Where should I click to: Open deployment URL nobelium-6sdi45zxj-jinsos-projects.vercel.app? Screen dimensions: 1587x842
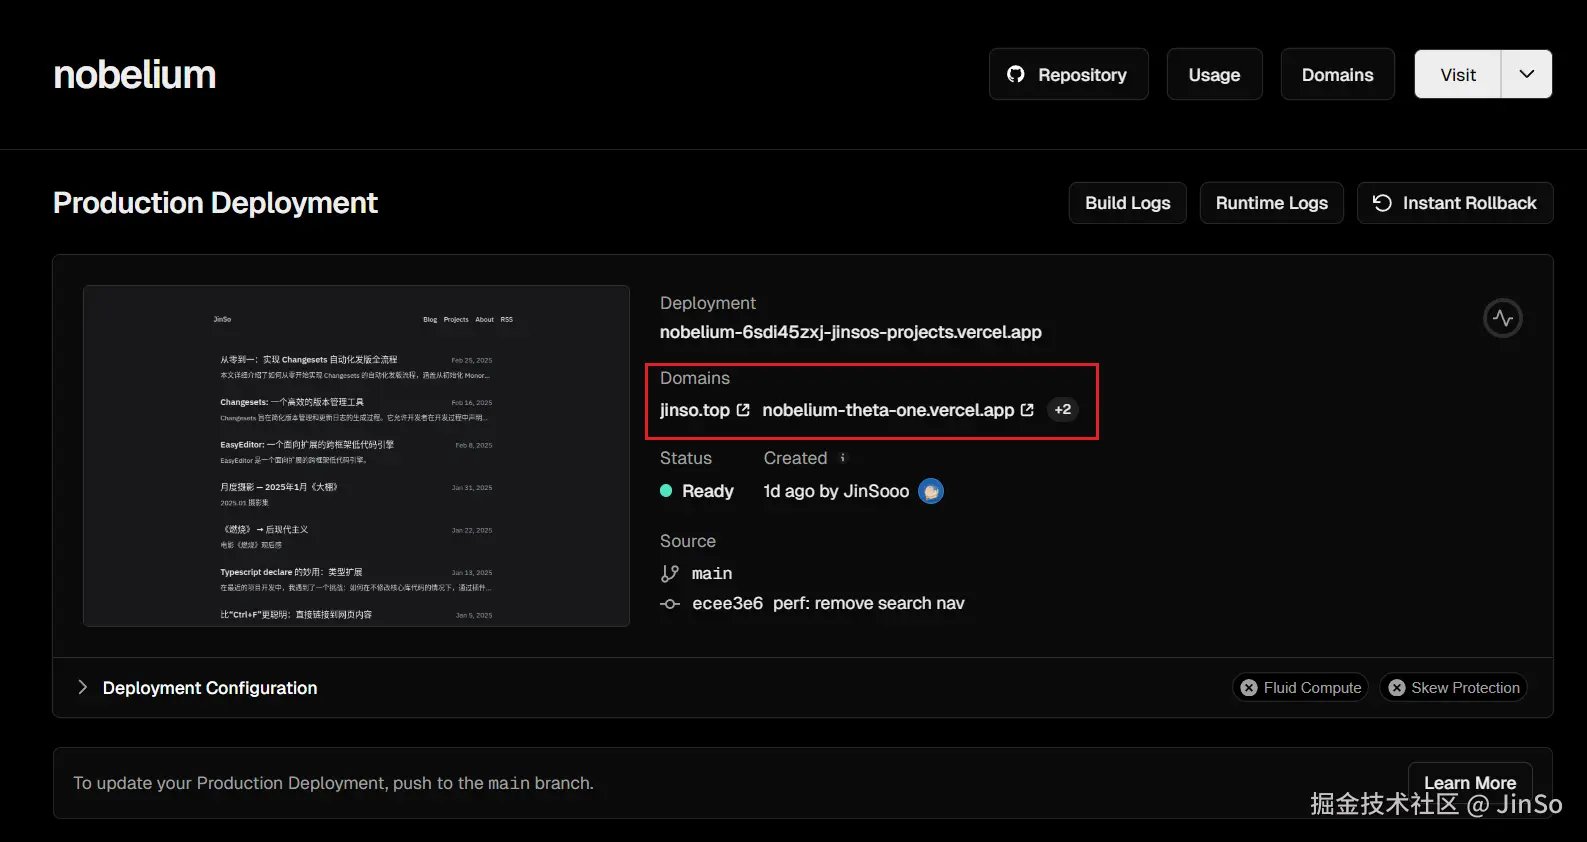coord(850,332)
